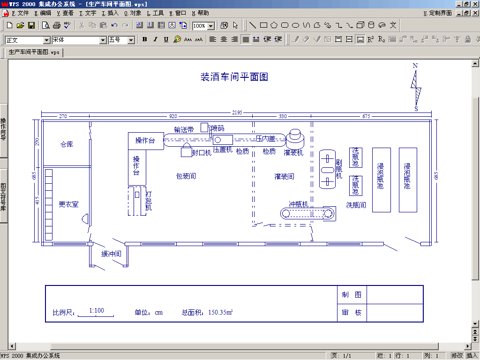This screenshot has width=480, height=360.
Task: Click the 更衣室 room label
Action: click(x=69, y=204)
